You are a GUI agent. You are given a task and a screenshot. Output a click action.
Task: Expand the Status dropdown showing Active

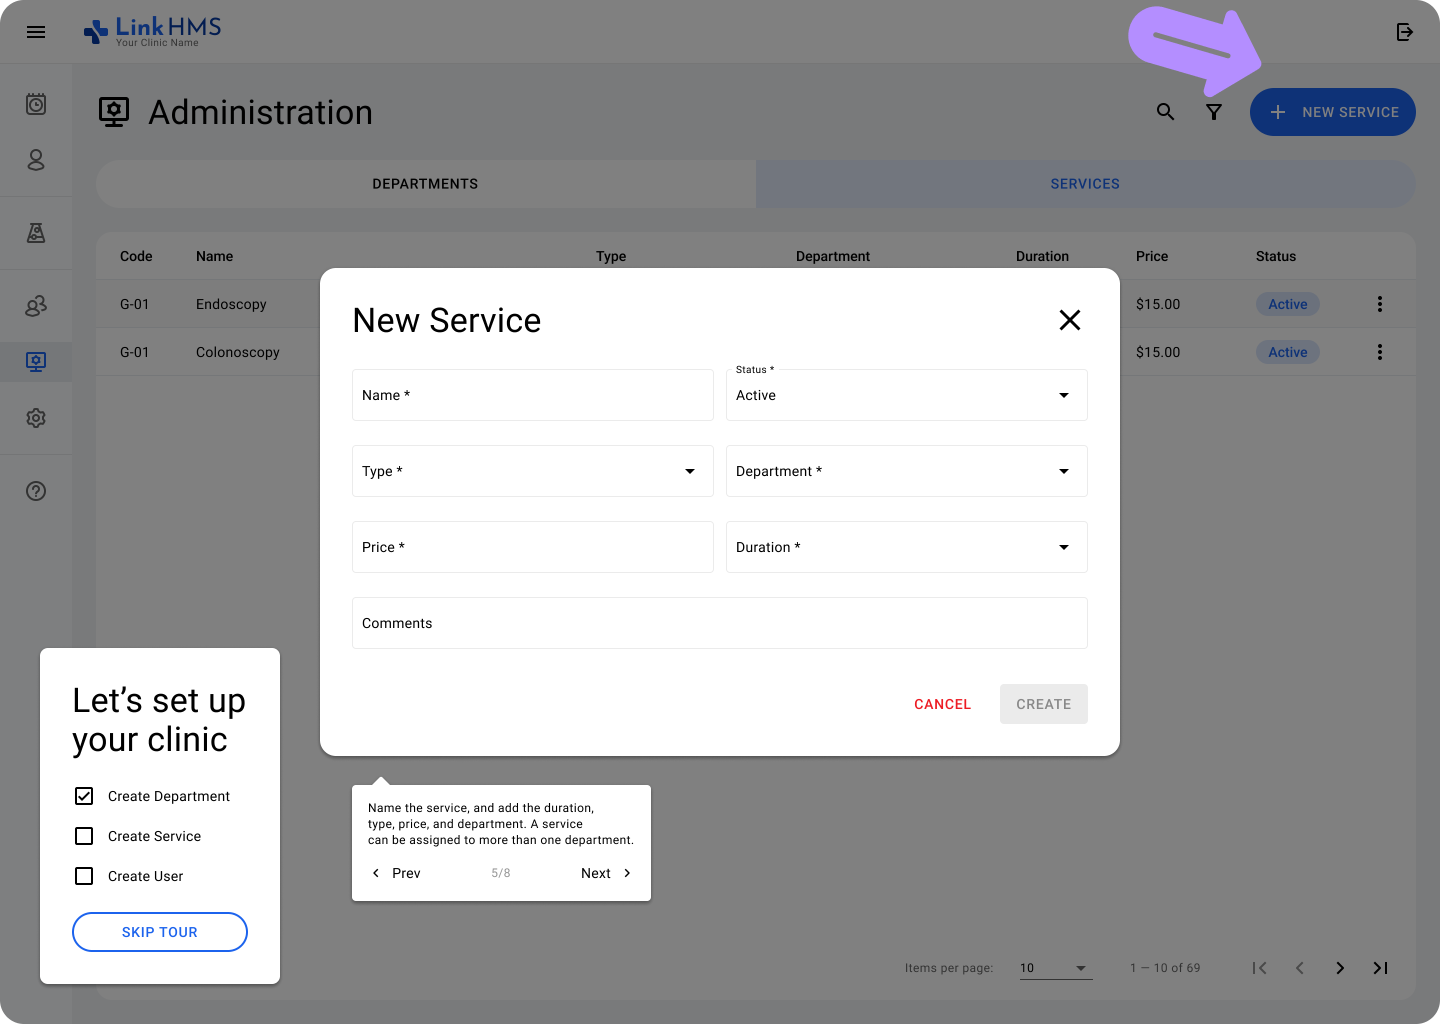[x=906, y=395]
